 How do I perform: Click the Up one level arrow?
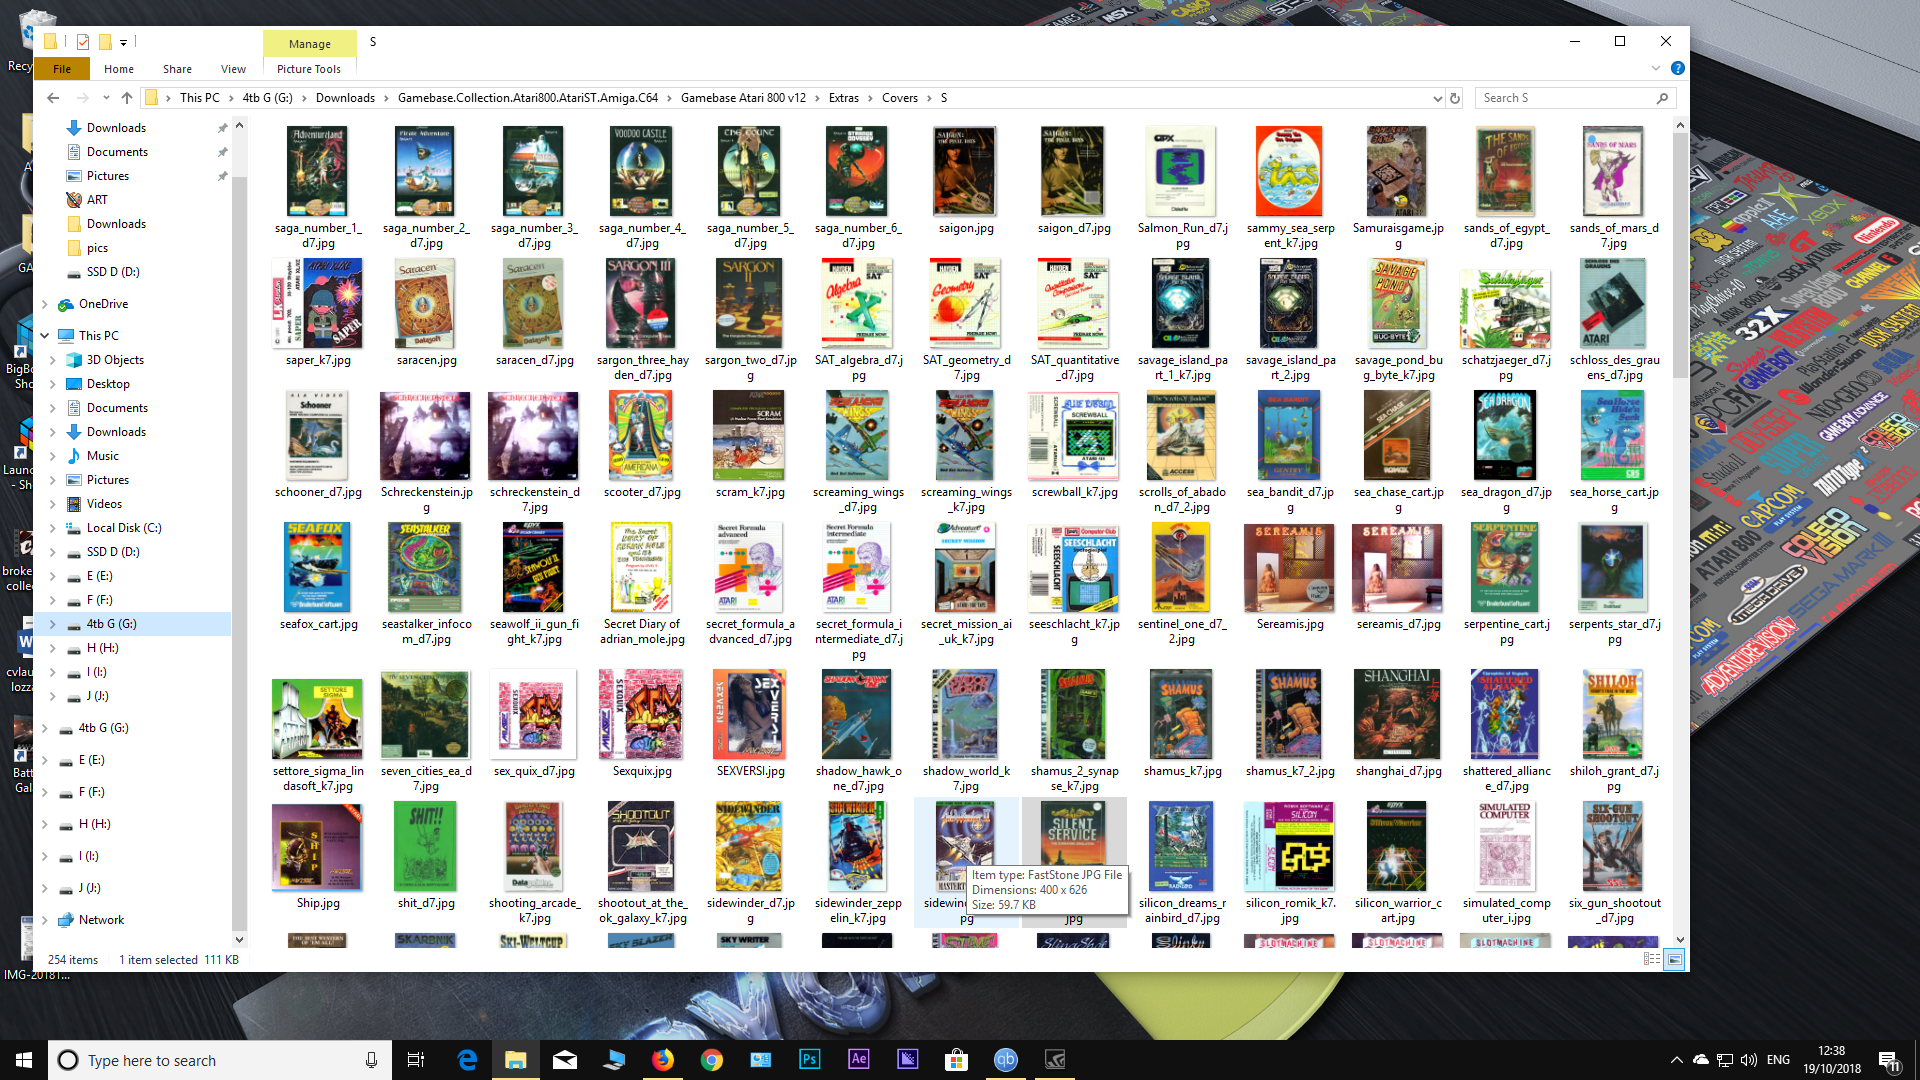point(126,98)
